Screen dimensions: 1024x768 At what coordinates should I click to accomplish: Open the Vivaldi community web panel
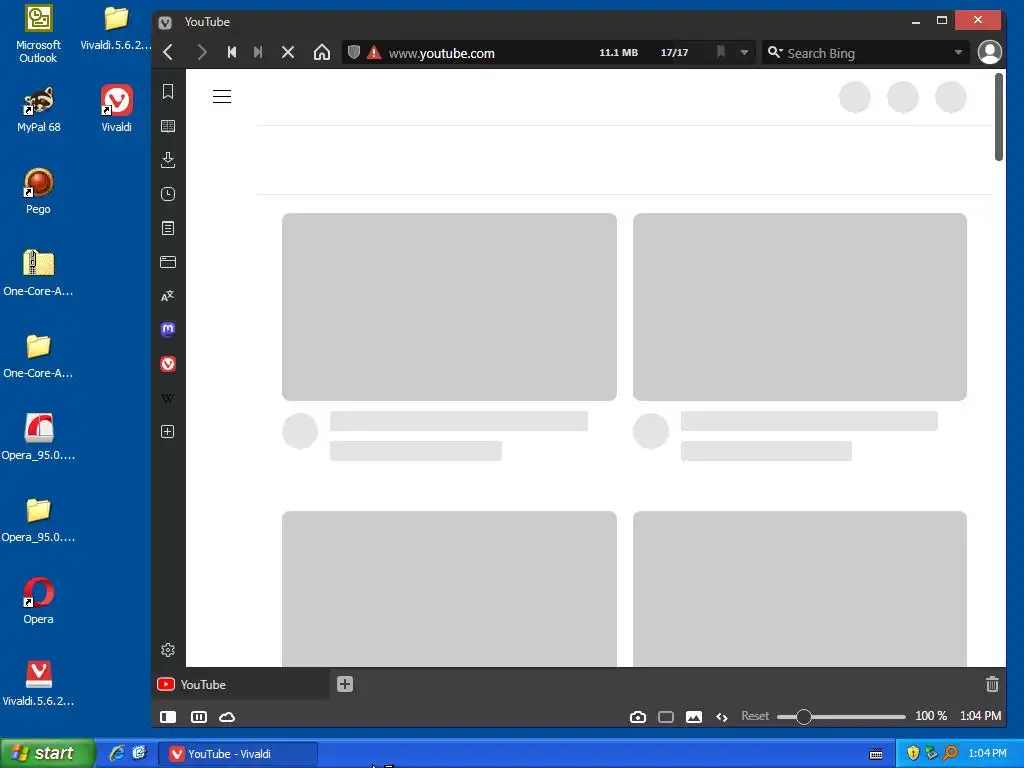click(168, 364)
